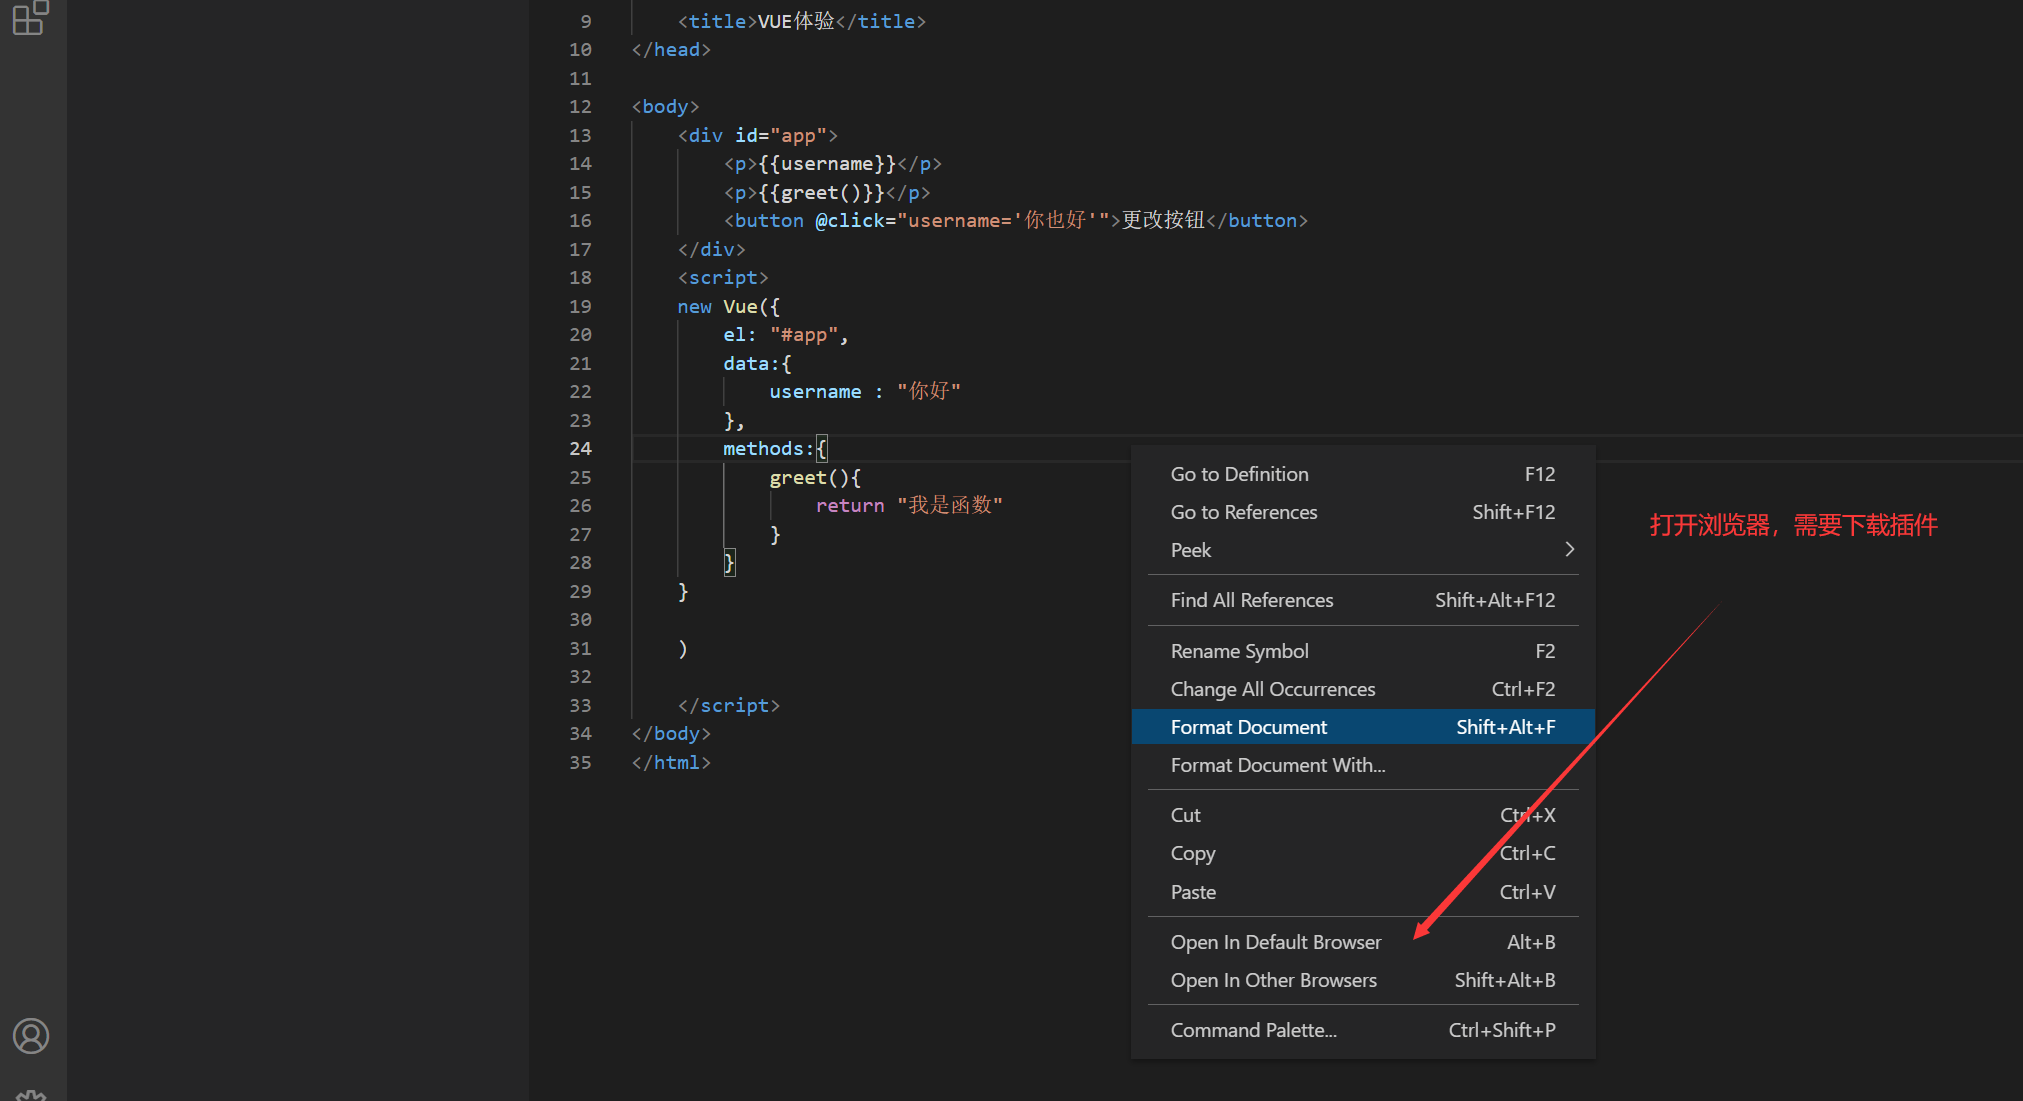
Task: Select Find All References
Action: [x=1251, y=600]
